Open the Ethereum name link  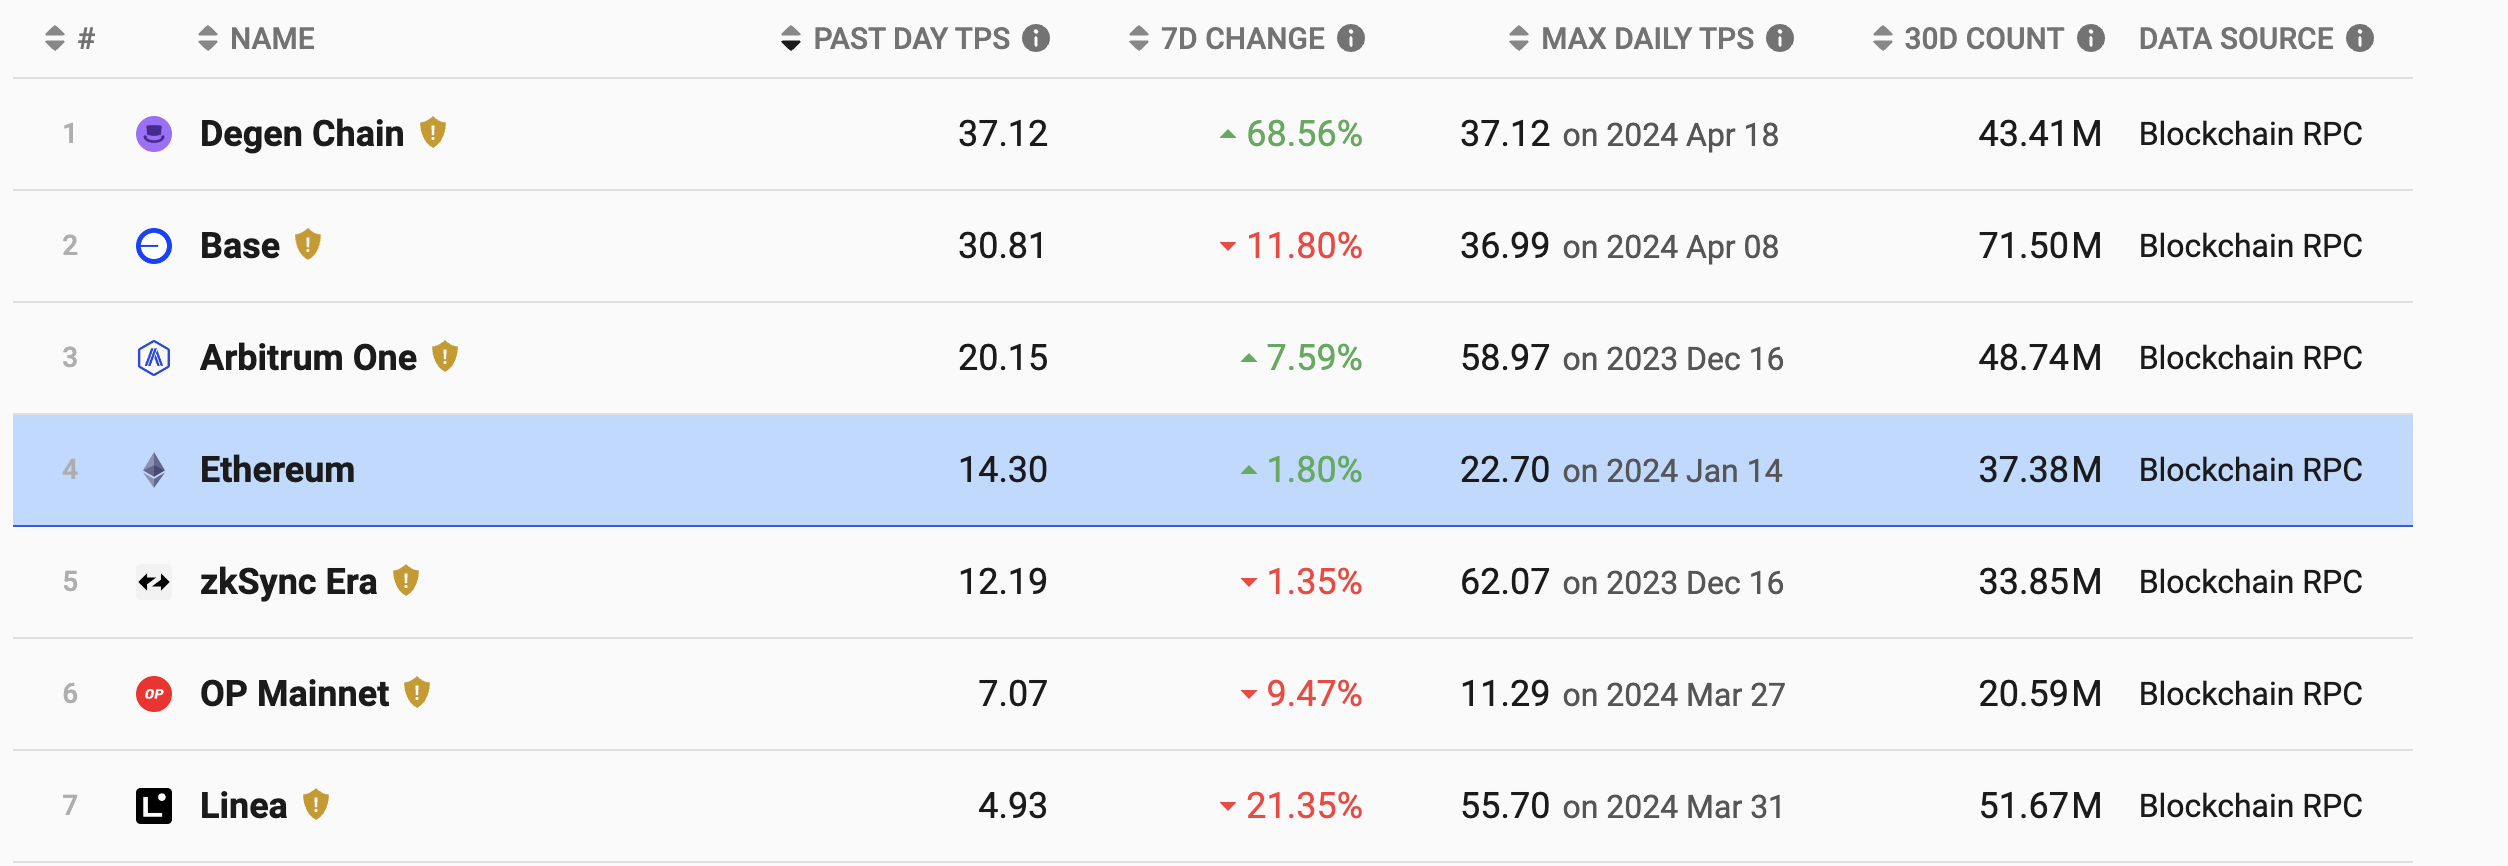coord(277,470)
